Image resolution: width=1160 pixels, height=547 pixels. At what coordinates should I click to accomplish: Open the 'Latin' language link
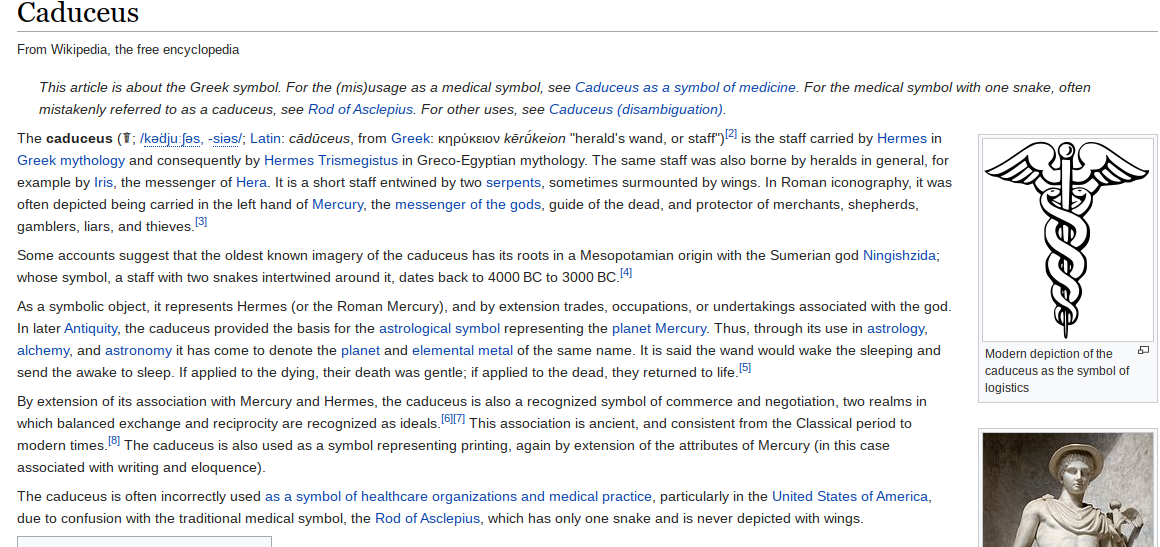click(x=265, y=138)
